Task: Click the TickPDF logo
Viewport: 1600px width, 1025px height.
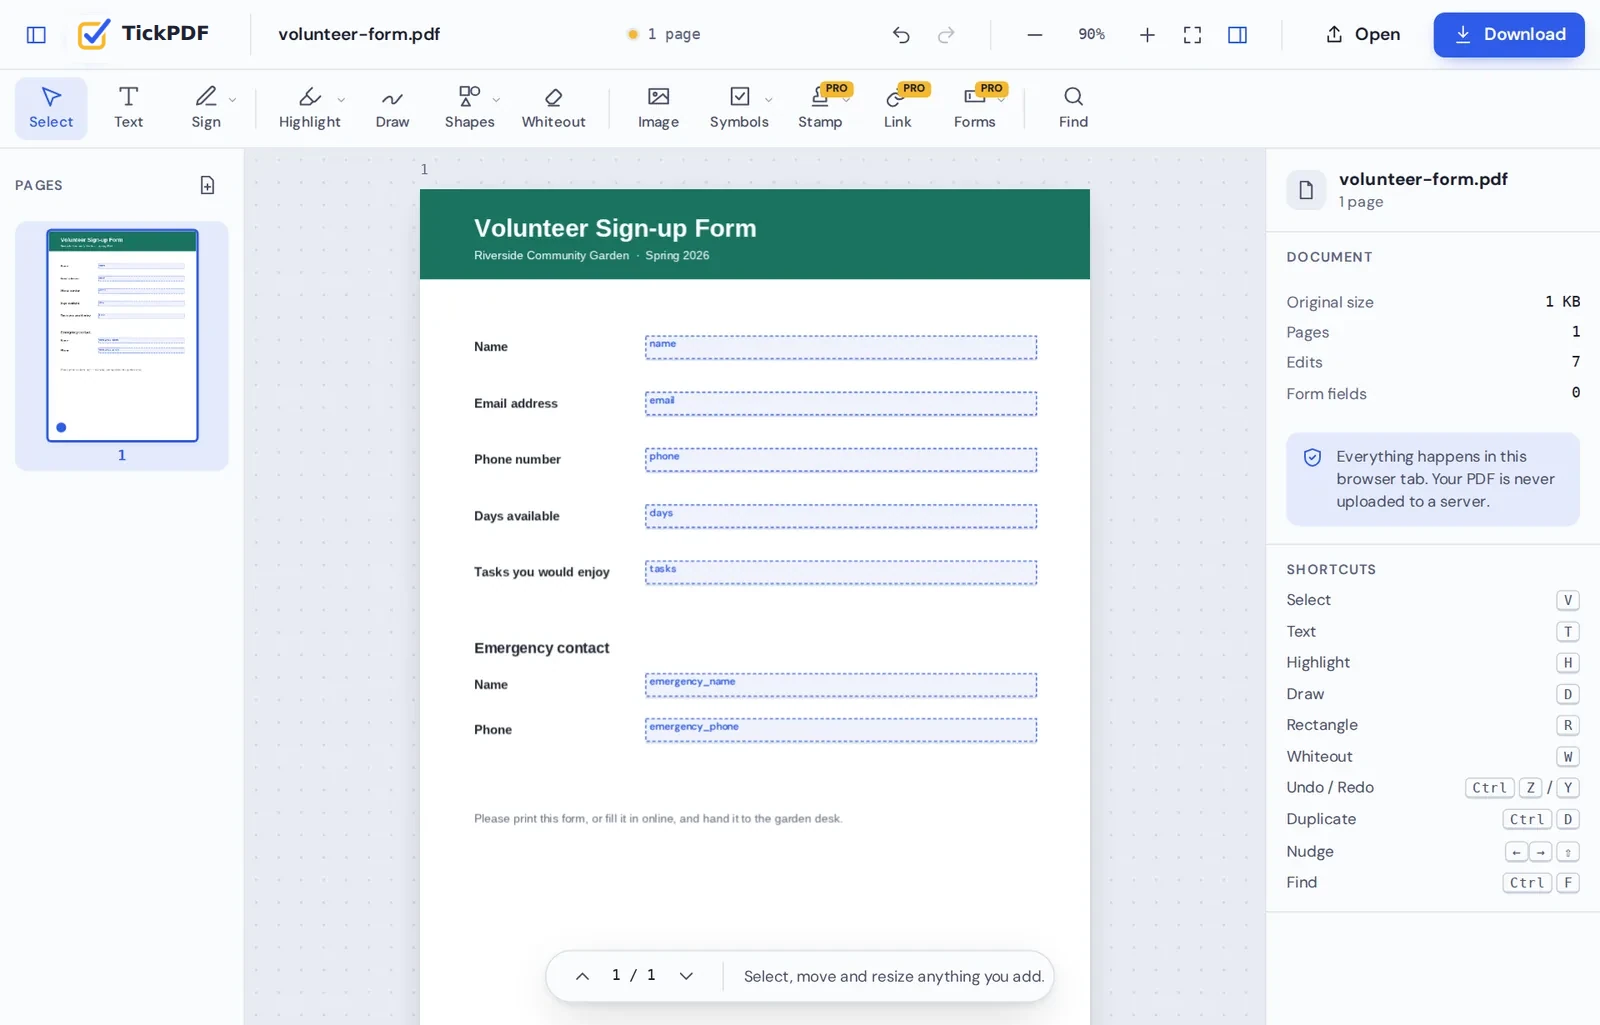Action: (143, 34)
